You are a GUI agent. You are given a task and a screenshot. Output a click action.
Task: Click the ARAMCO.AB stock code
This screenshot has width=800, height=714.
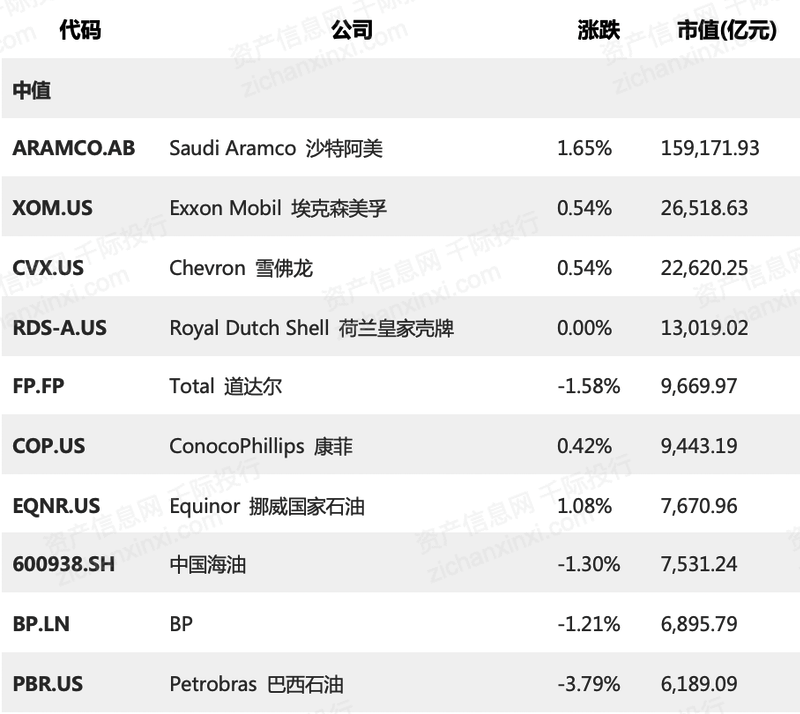[x=73, y=148]
